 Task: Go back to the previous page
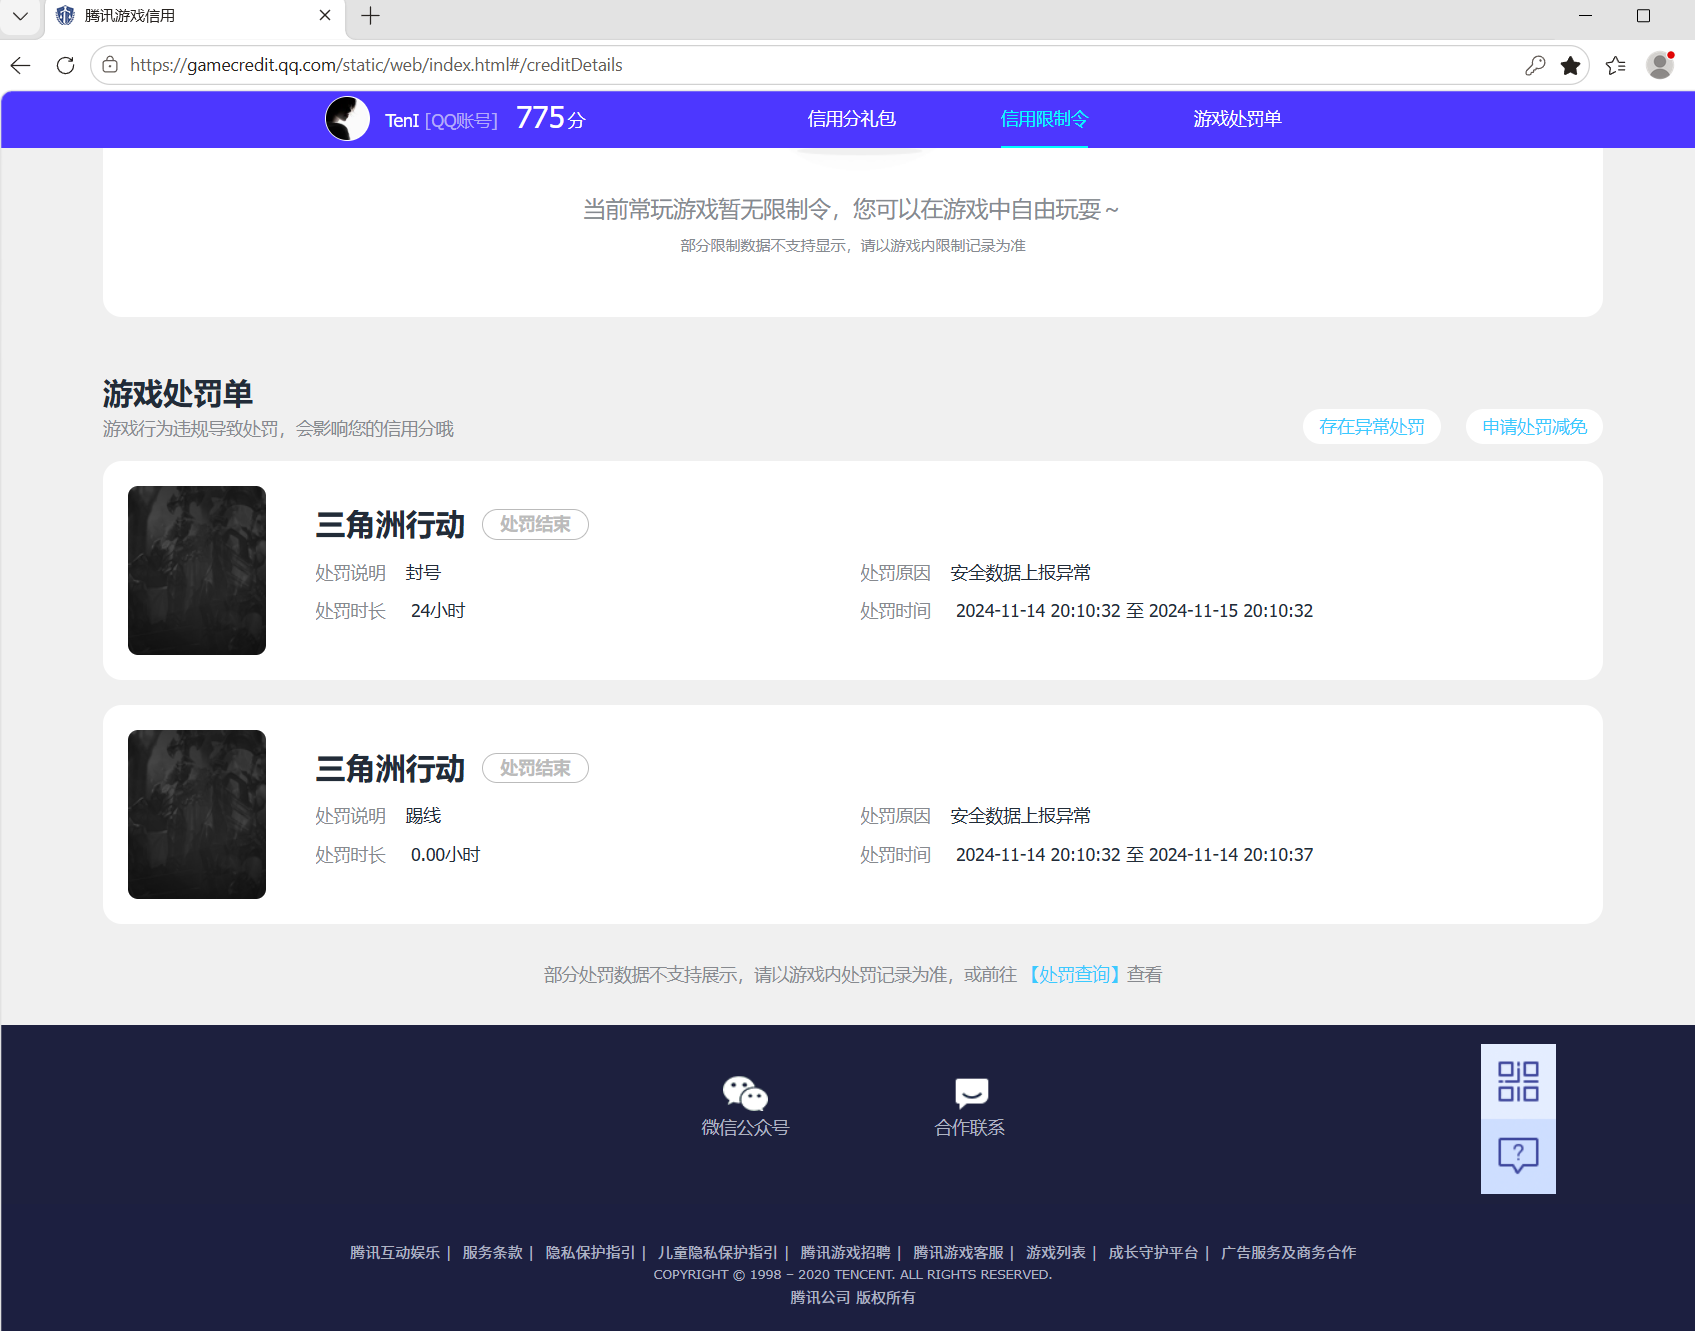click(21, 65)
